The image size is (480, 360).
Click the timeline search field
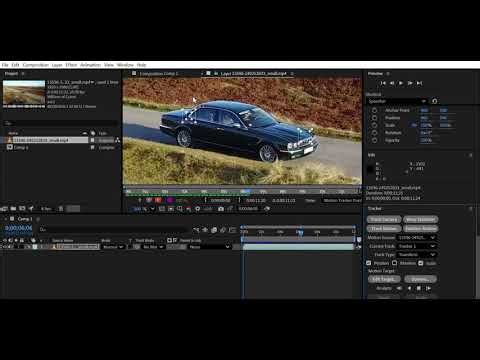click(x=113, y=229)
